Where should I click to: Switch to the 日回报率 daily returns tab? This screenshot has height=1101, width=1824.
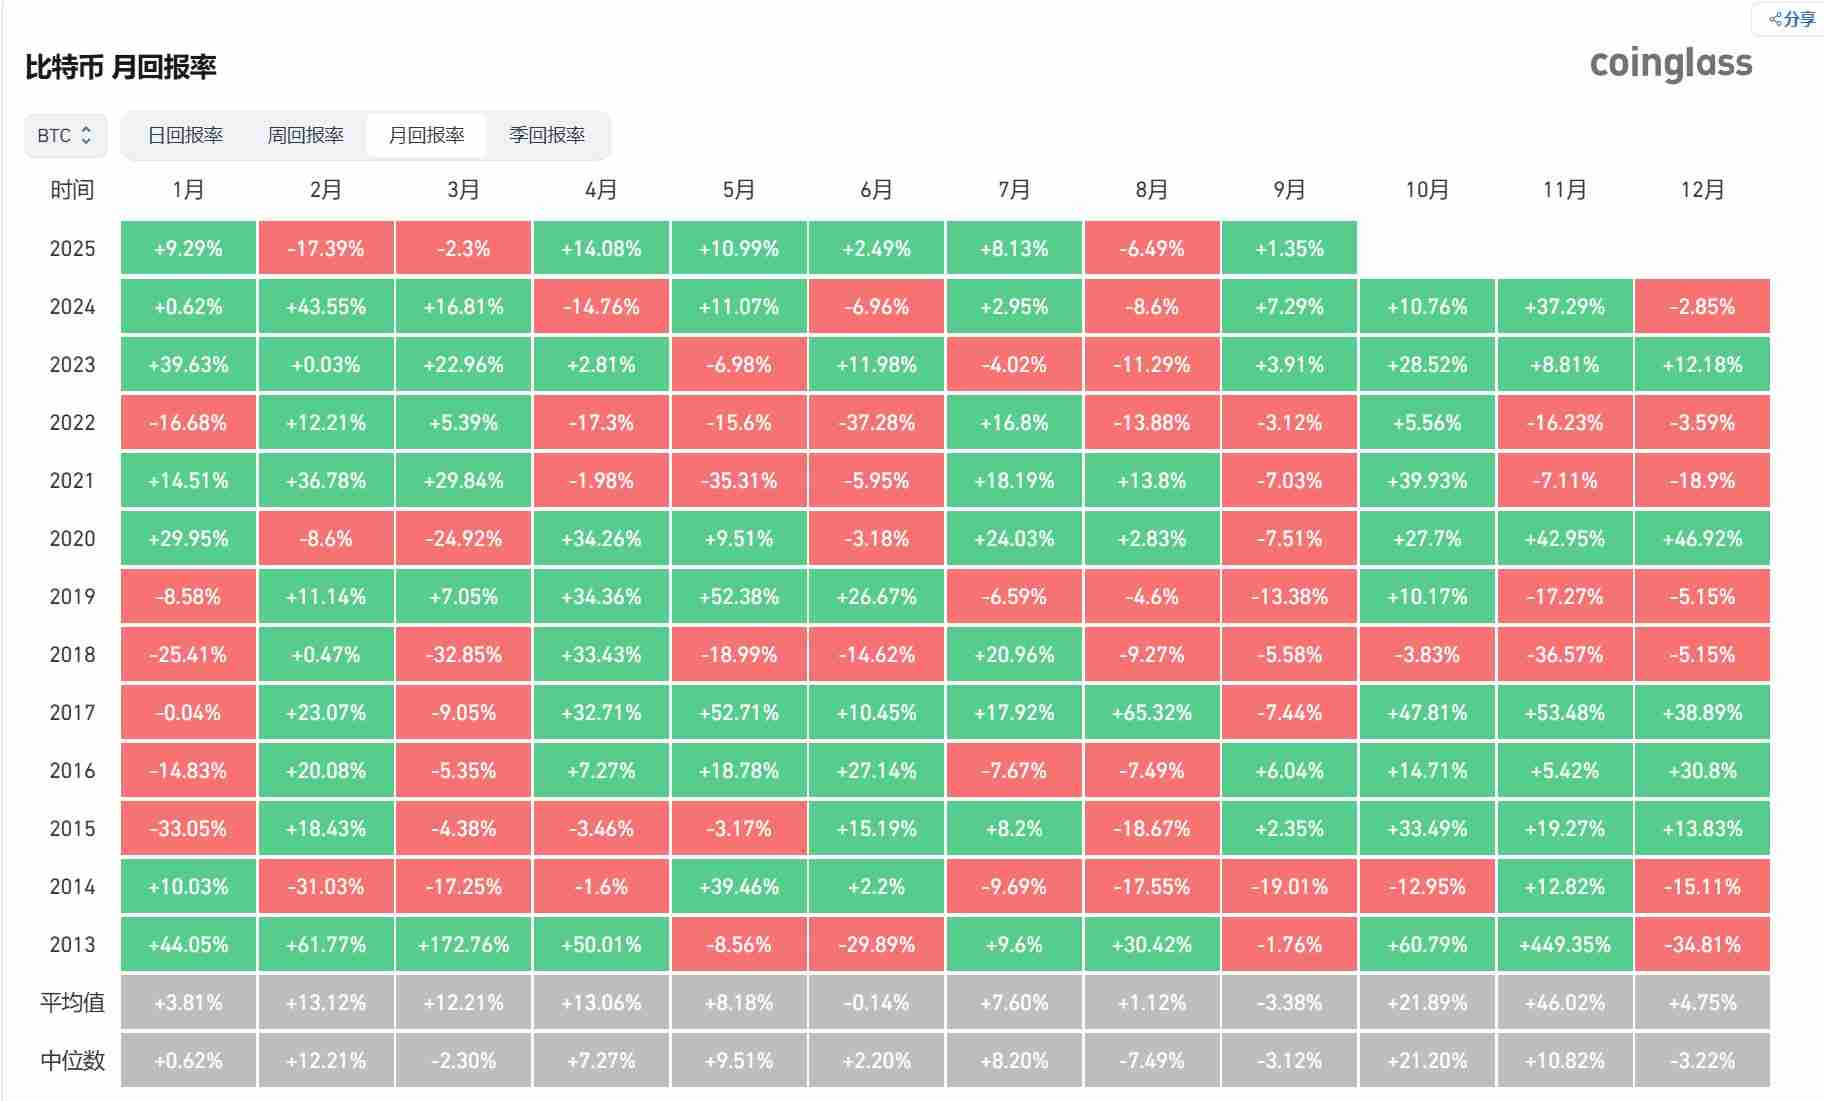185,135
